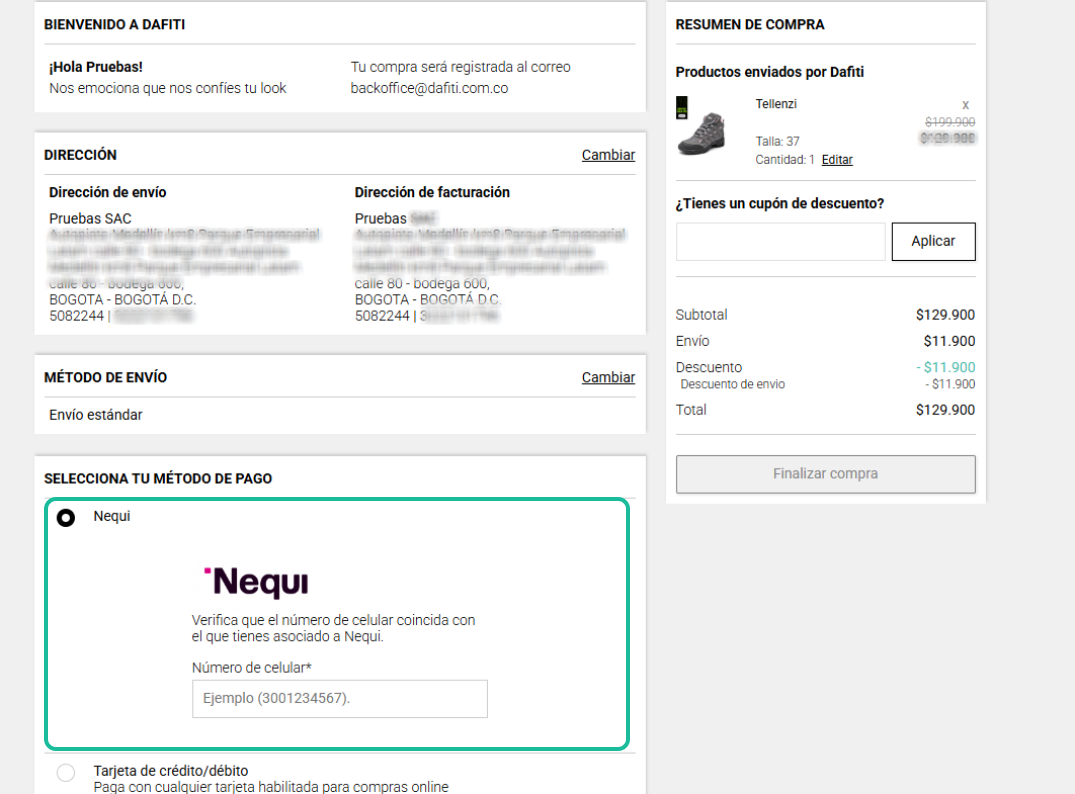The image size is (1075, 794).
Task: Select the Tarjeta de crédito/débito payment option
Action: tap(66, 772)
